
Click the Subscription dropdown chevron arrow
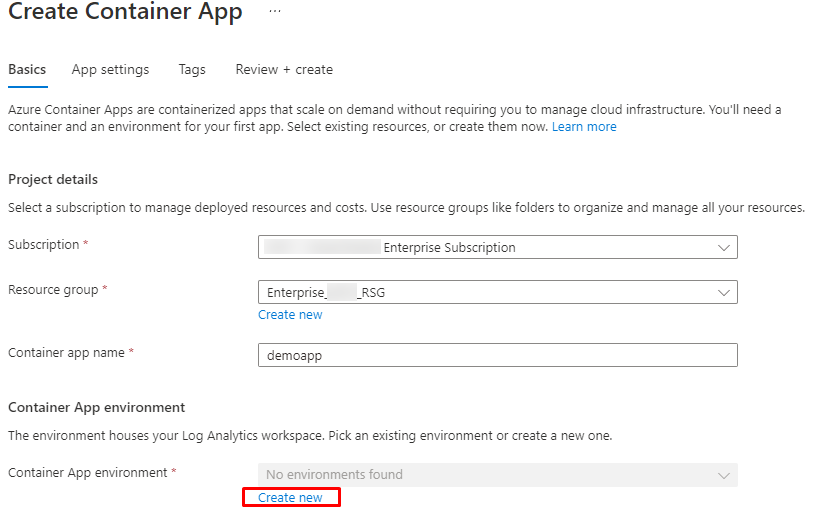click(x=723, y=247)
